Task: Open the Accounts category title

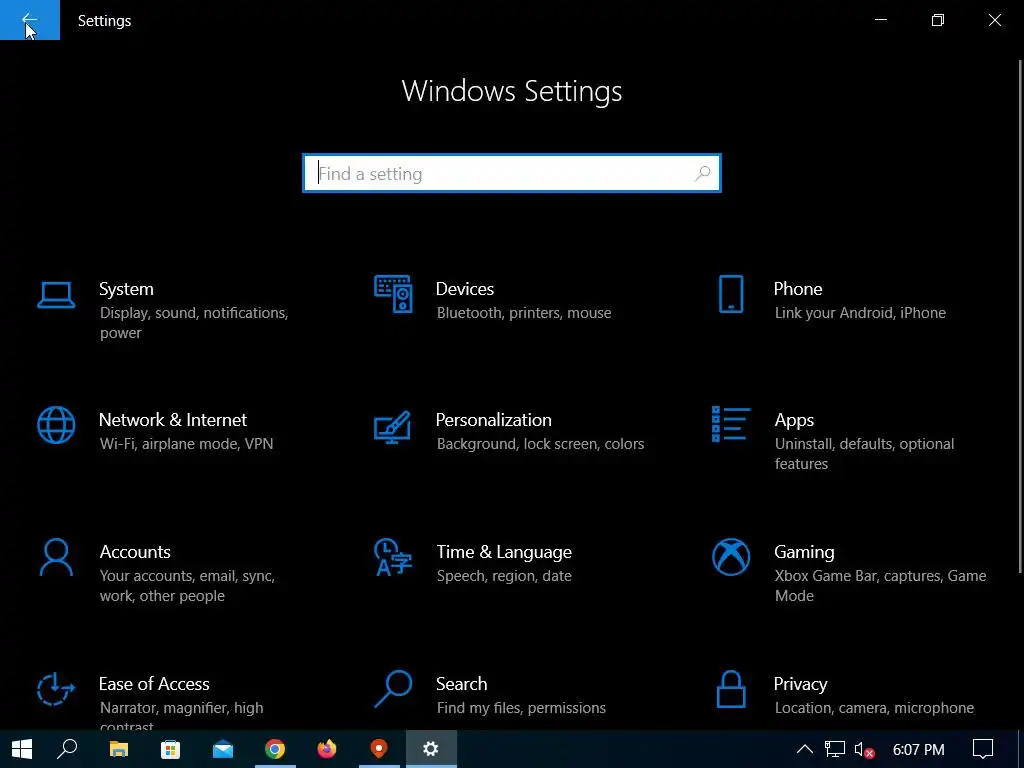Action: point(135,552)
